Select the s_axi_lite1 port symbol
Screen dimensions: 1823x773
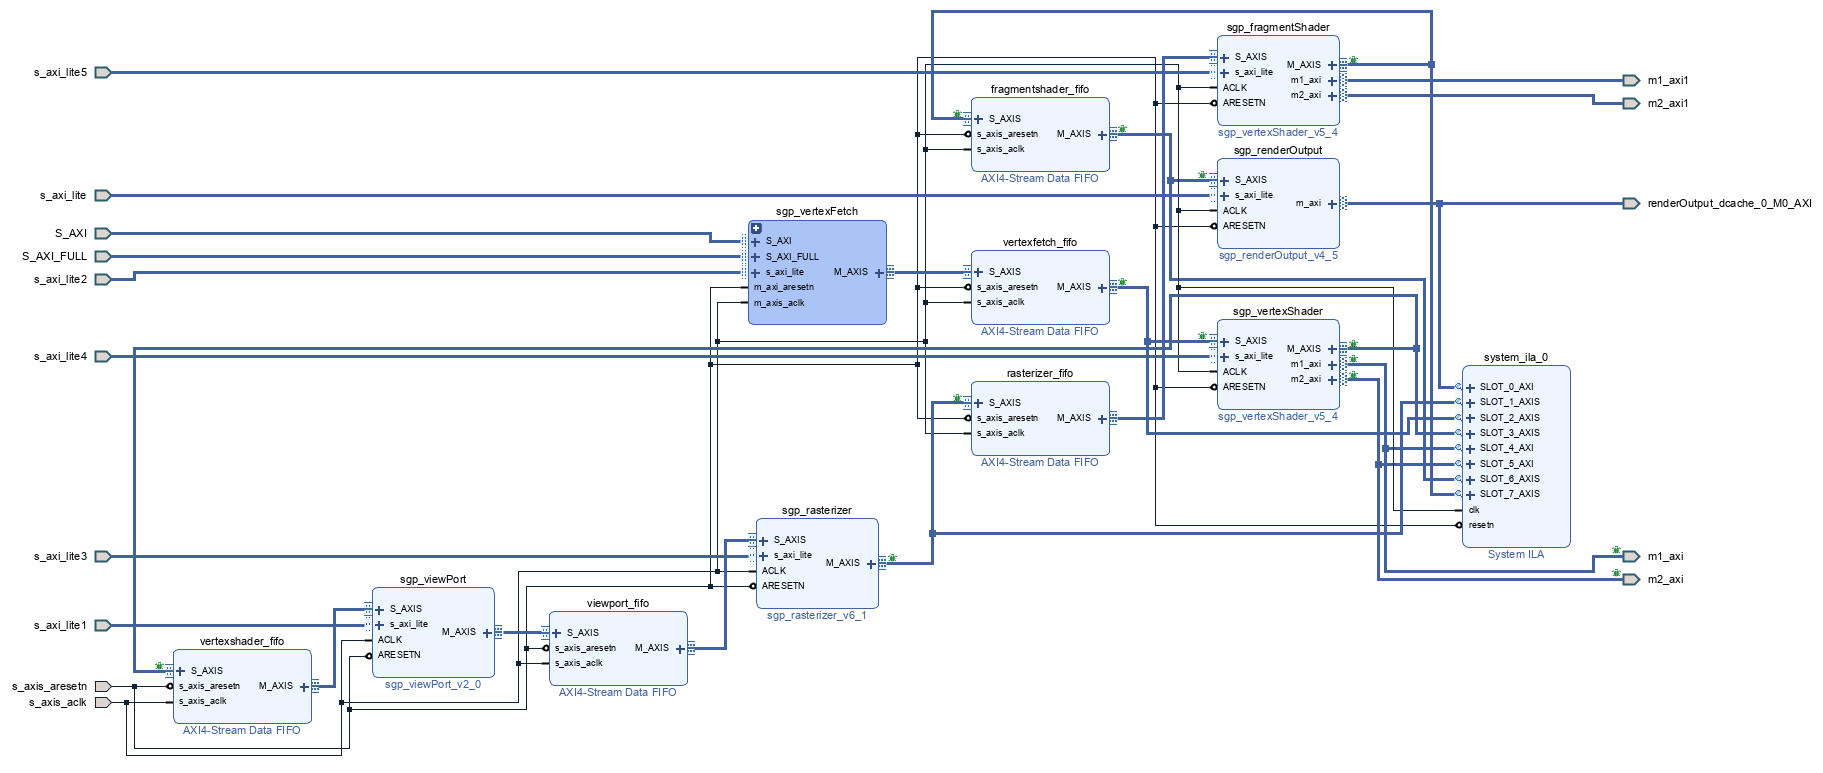click(x=102, y=625)
